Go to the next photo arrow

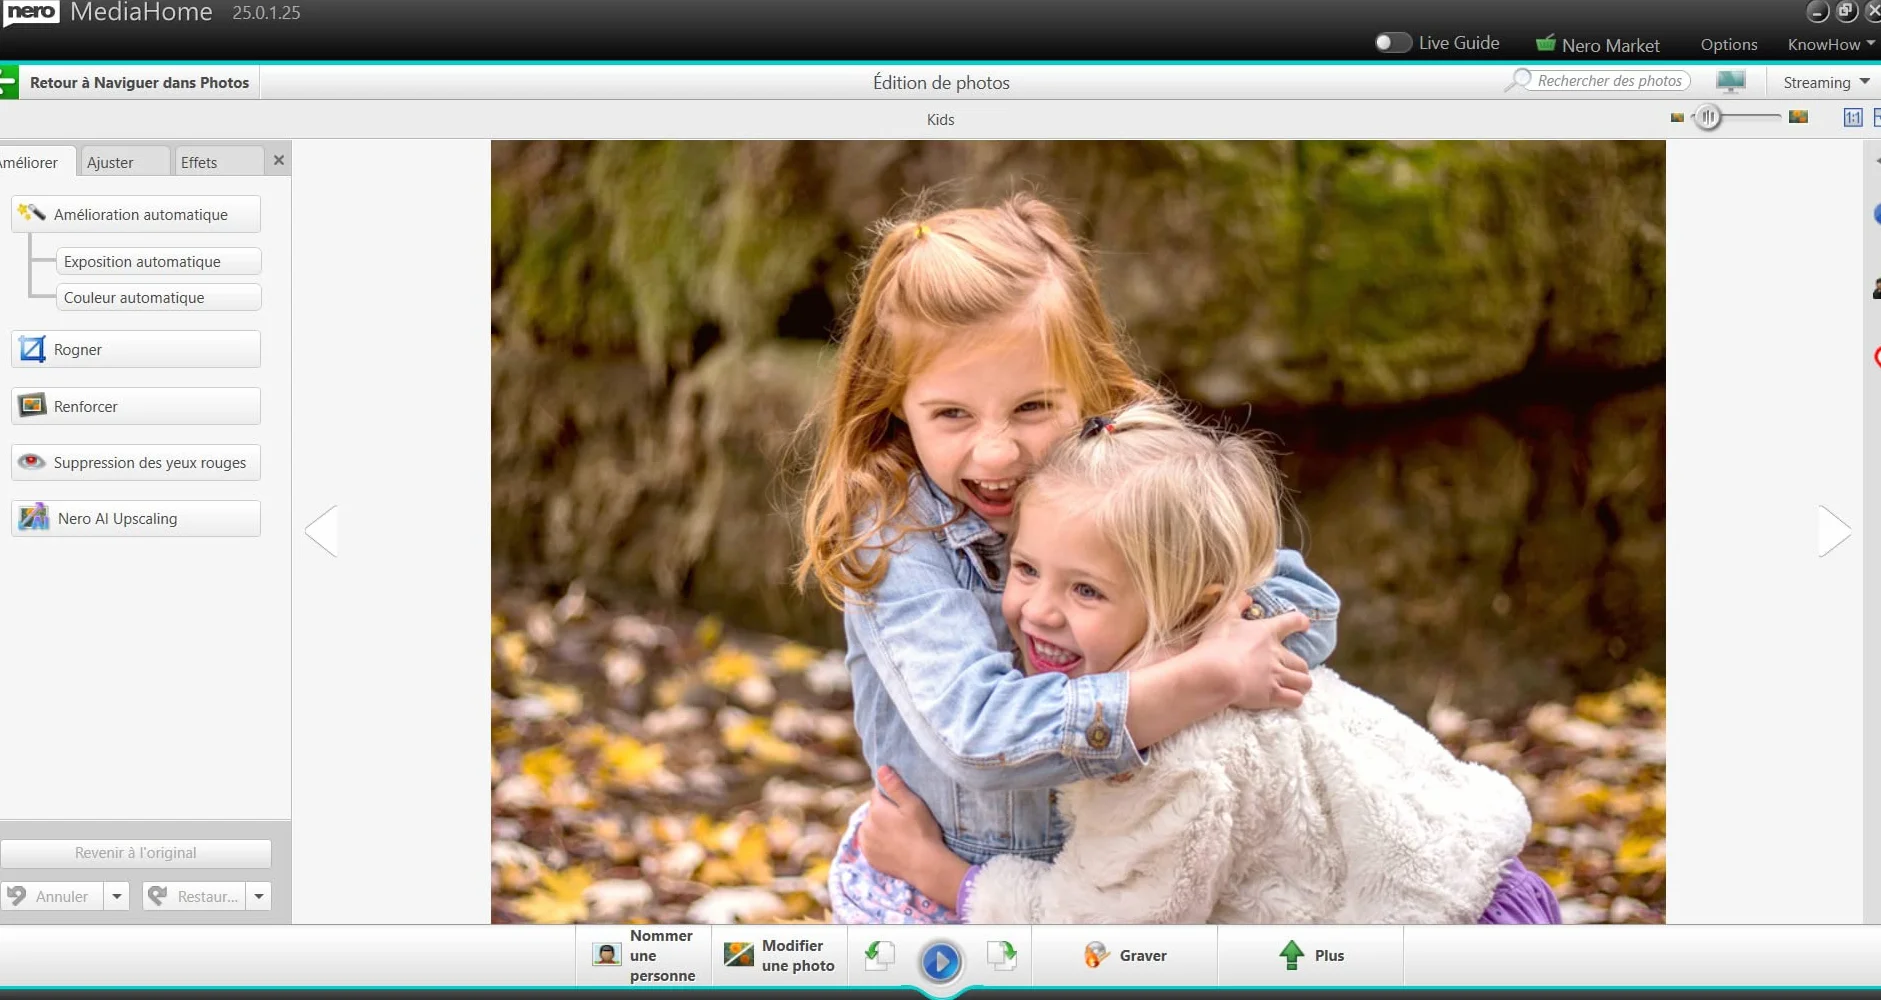click(x=1834, y=530)
